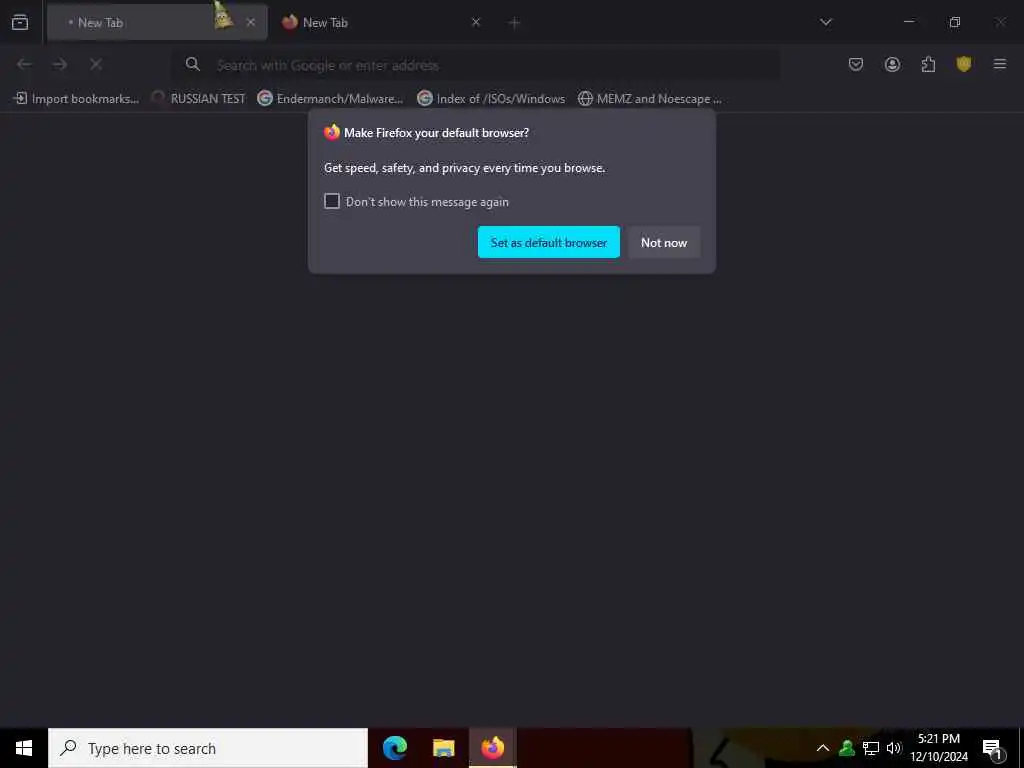The image size is (1024, 768).
Task: Open the Extensions panel
Action: pos(928,64)
